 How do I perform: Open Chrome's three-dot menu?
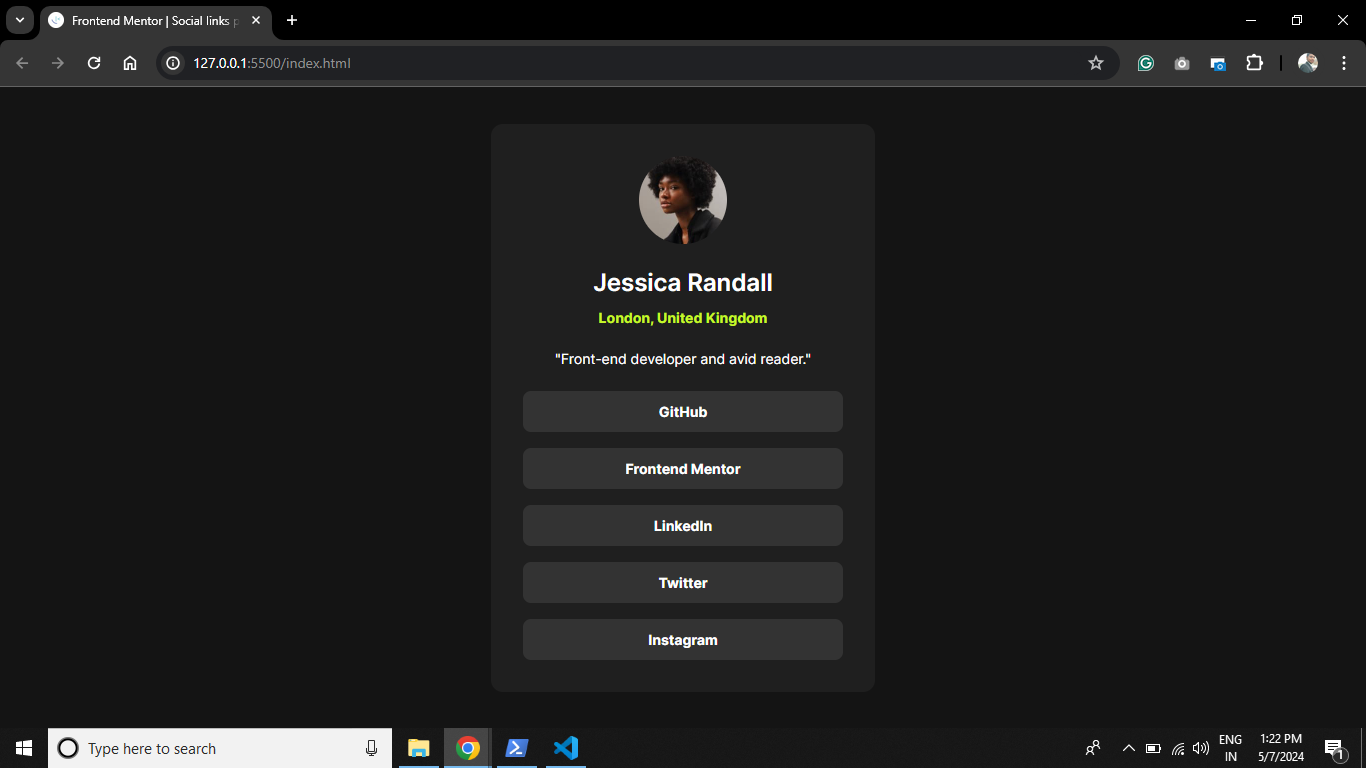click(x=1343, y=63)
